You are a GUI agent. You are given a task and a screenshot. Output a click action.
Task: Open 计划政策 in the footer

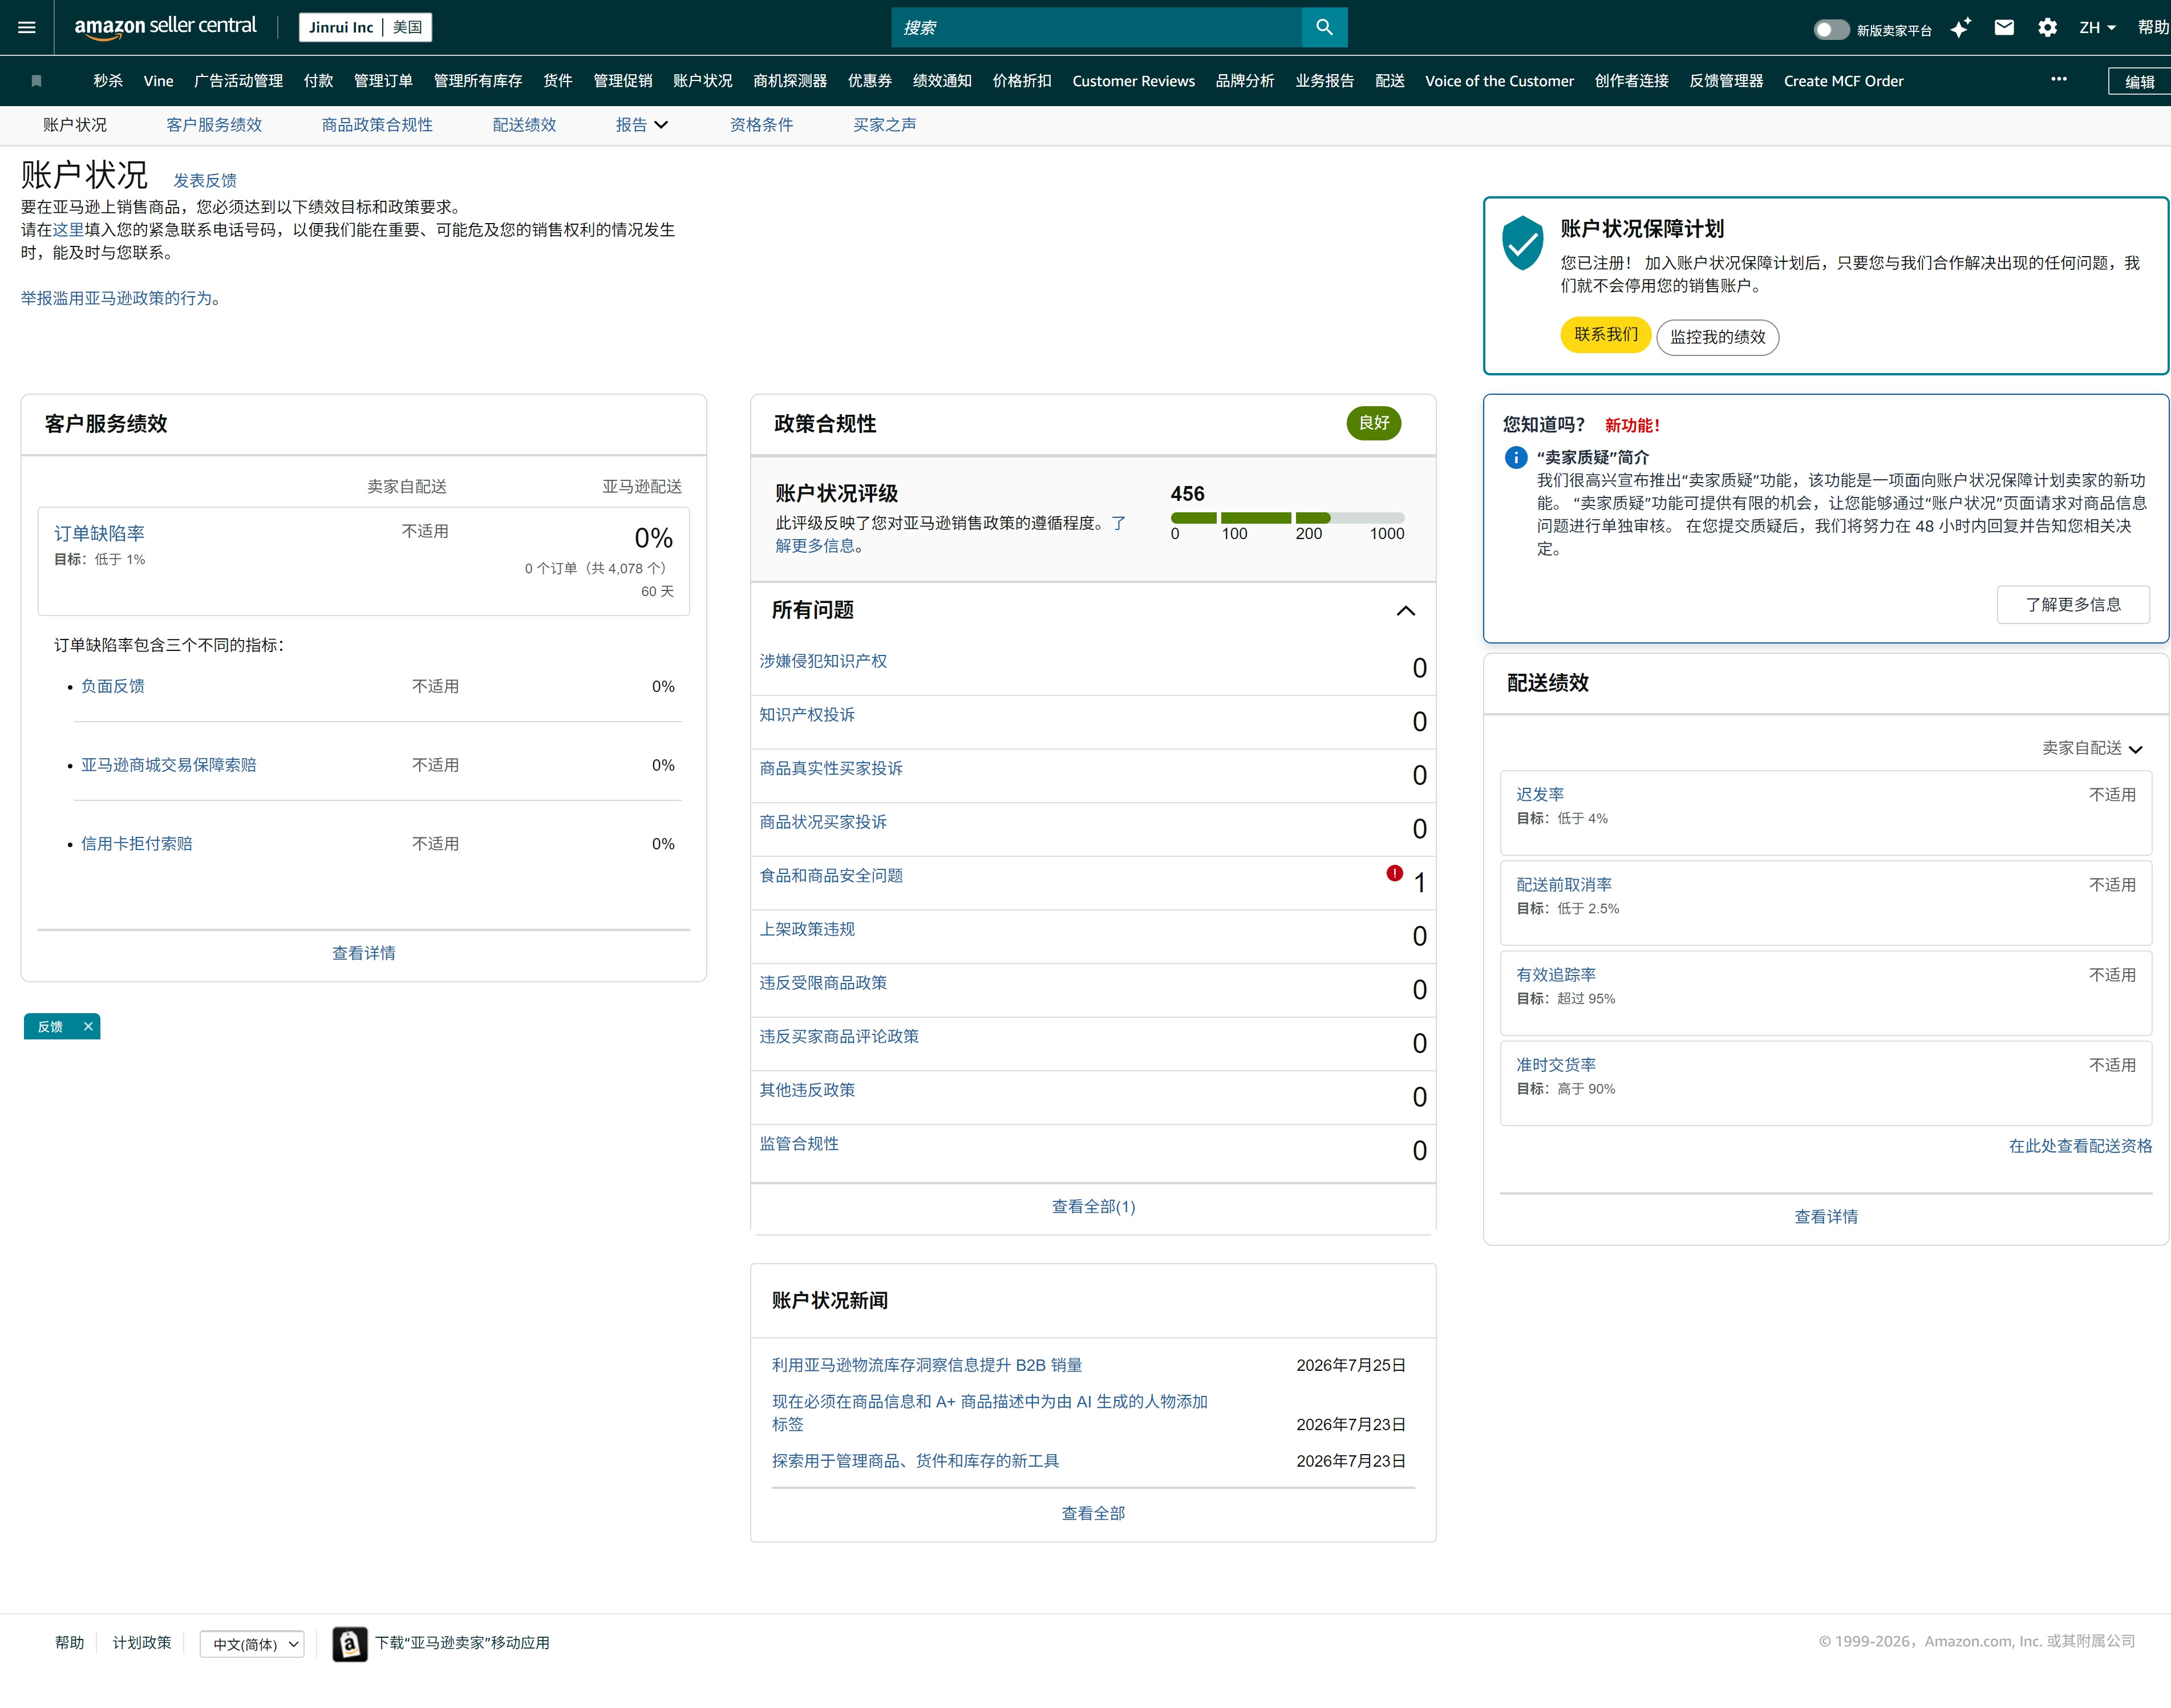[x=141, y=1643]
